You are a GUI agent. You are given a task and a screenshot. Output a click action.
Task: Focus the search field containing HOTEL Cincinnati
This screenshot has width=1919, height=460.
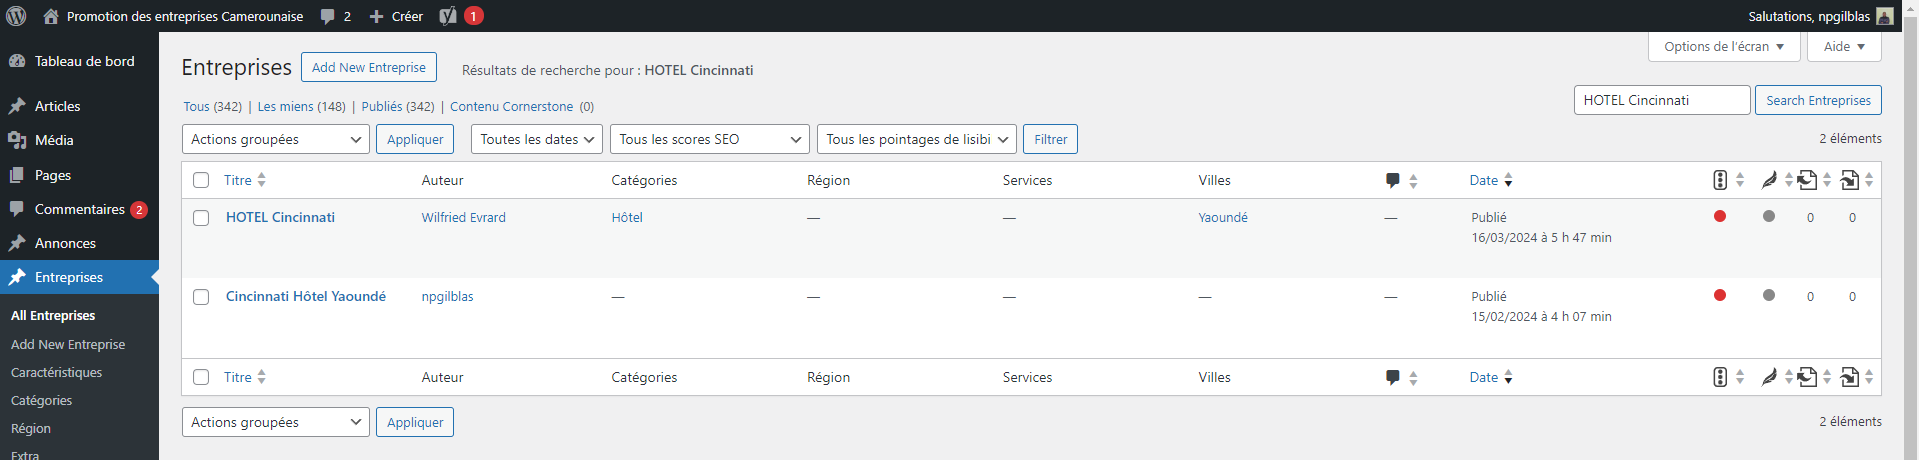point(1662,100)
